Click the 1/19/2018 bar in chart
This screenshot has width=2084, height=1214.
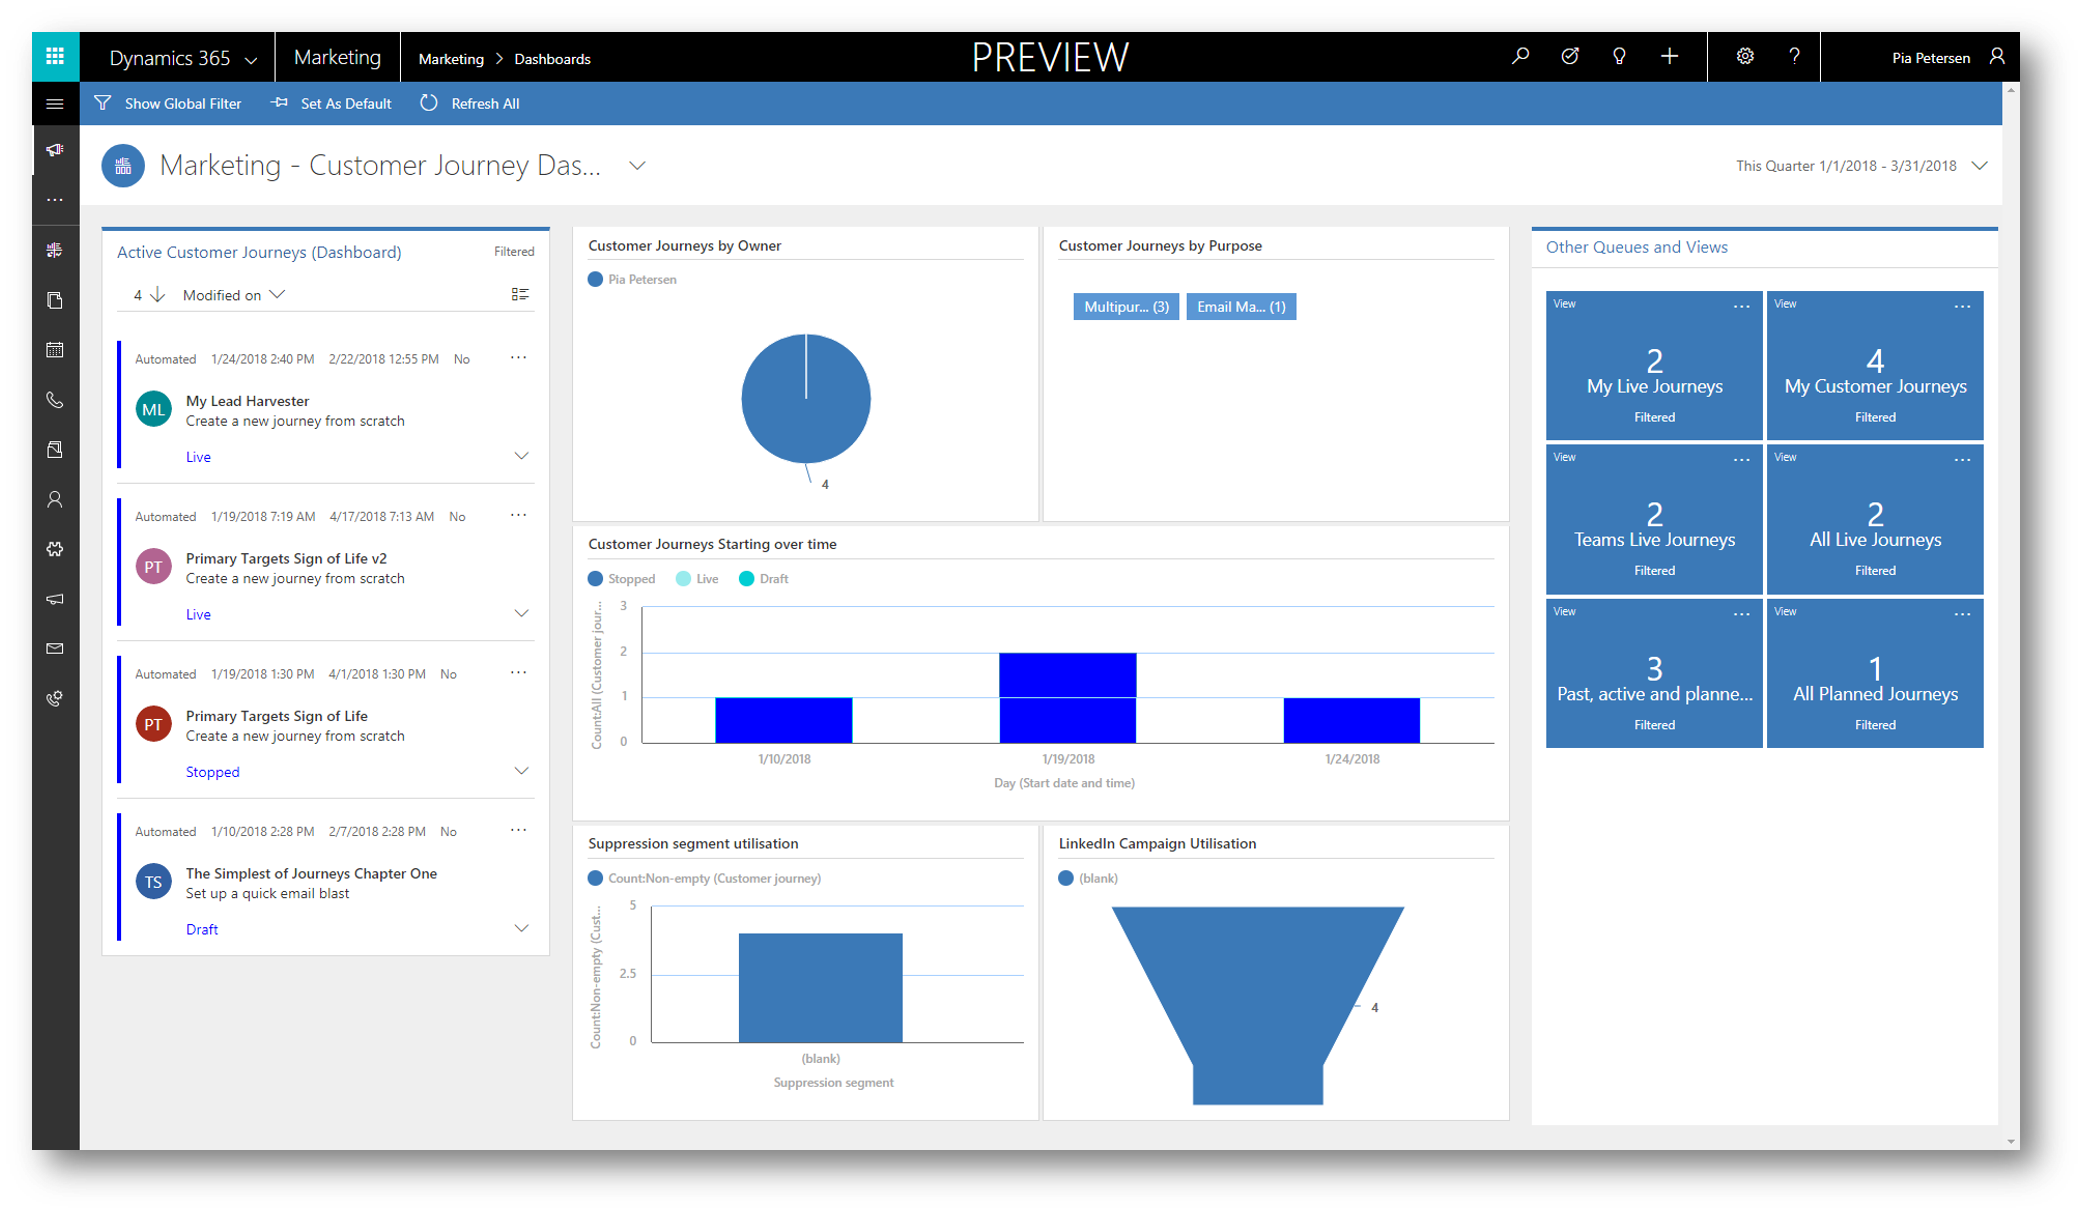[x=1067, y=698]
